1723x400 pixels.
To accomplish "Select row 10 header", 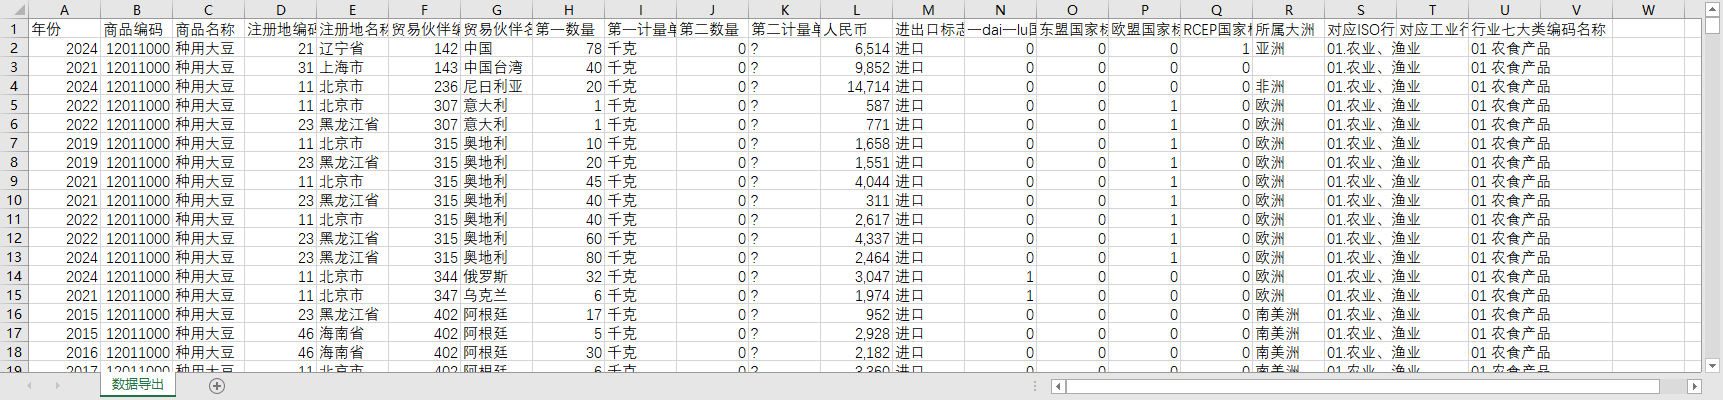I will 14,200.
